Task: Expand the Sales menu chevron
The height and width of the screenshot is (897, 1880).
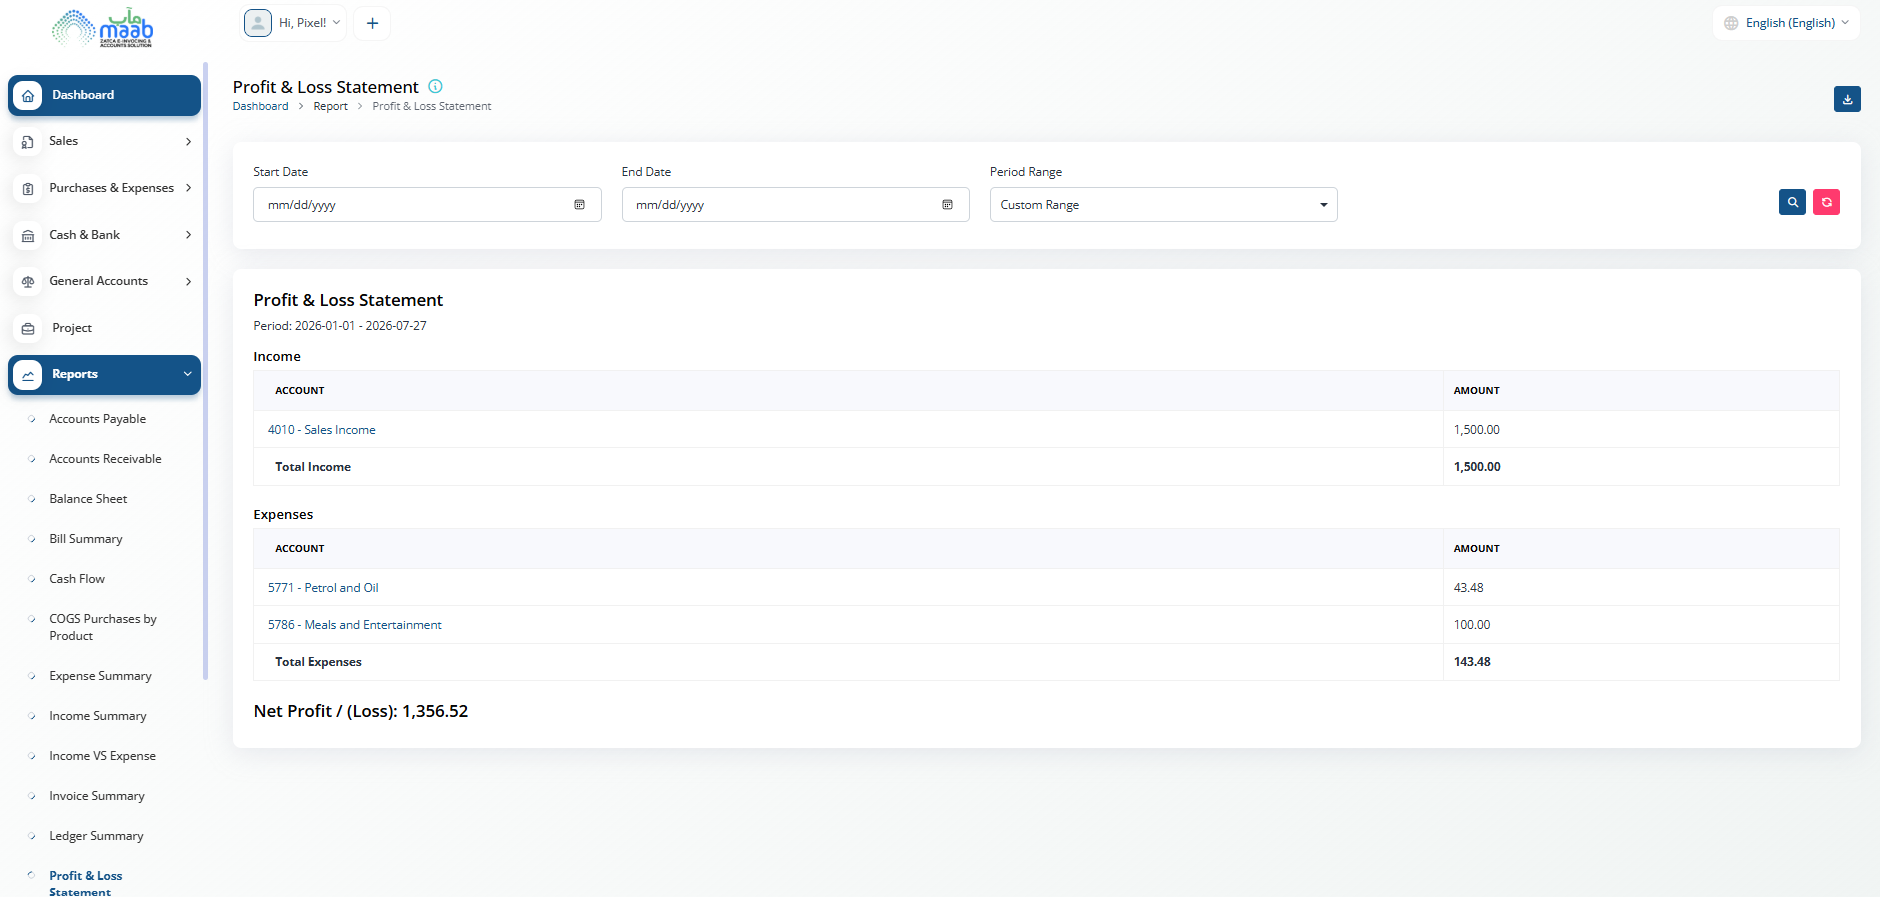Action: coord(188,142)
